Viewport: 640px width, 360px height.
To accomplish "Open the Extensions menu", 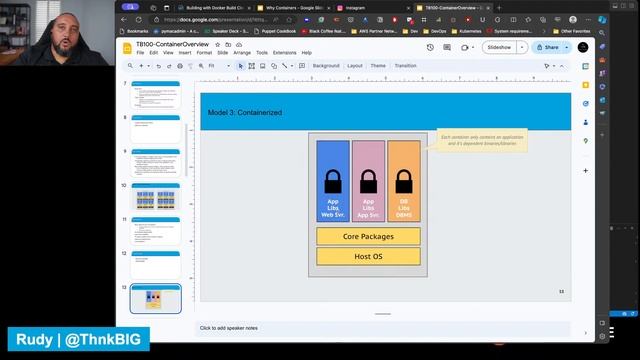I will (284, 53).
